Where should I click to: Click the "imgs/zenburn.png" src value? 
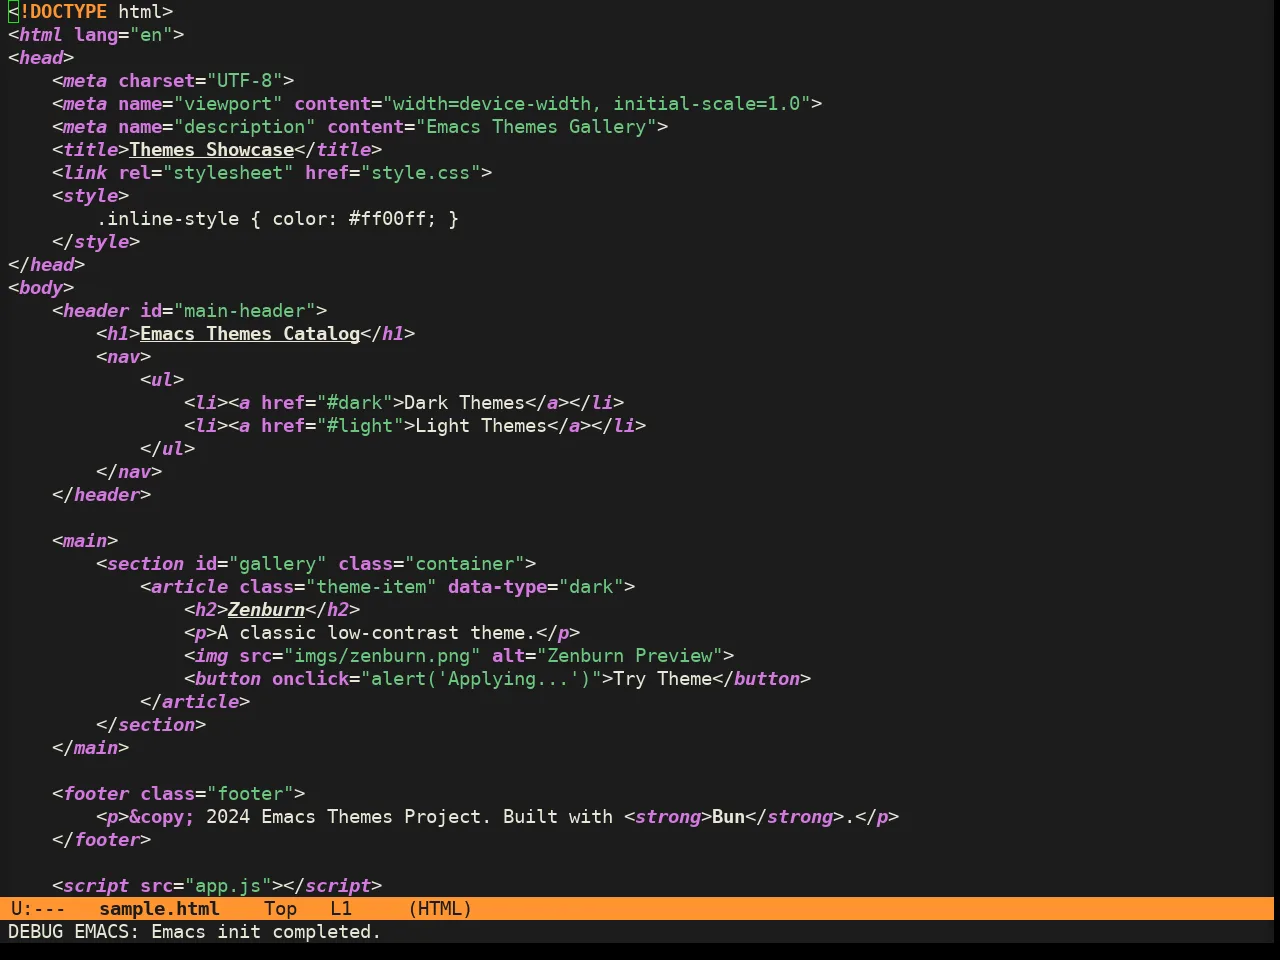point(383,656)
